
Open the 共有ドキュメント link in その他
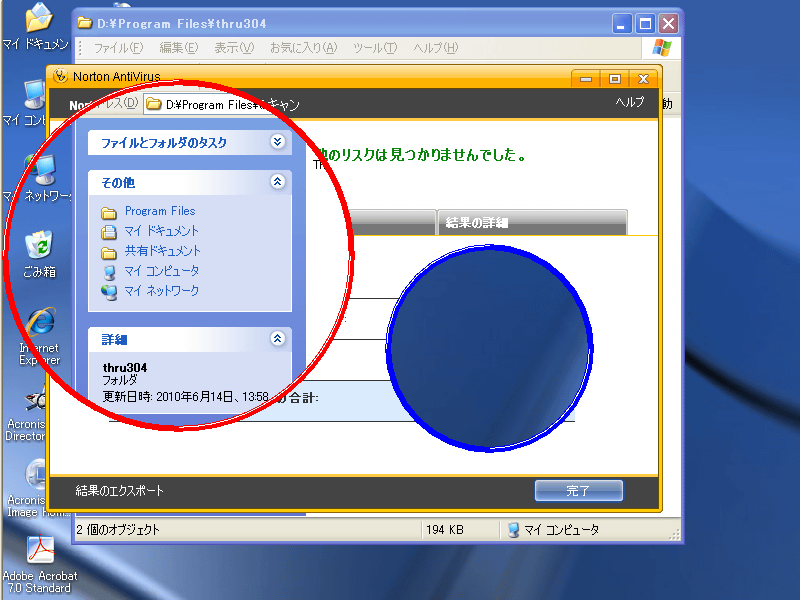[163, 251]
